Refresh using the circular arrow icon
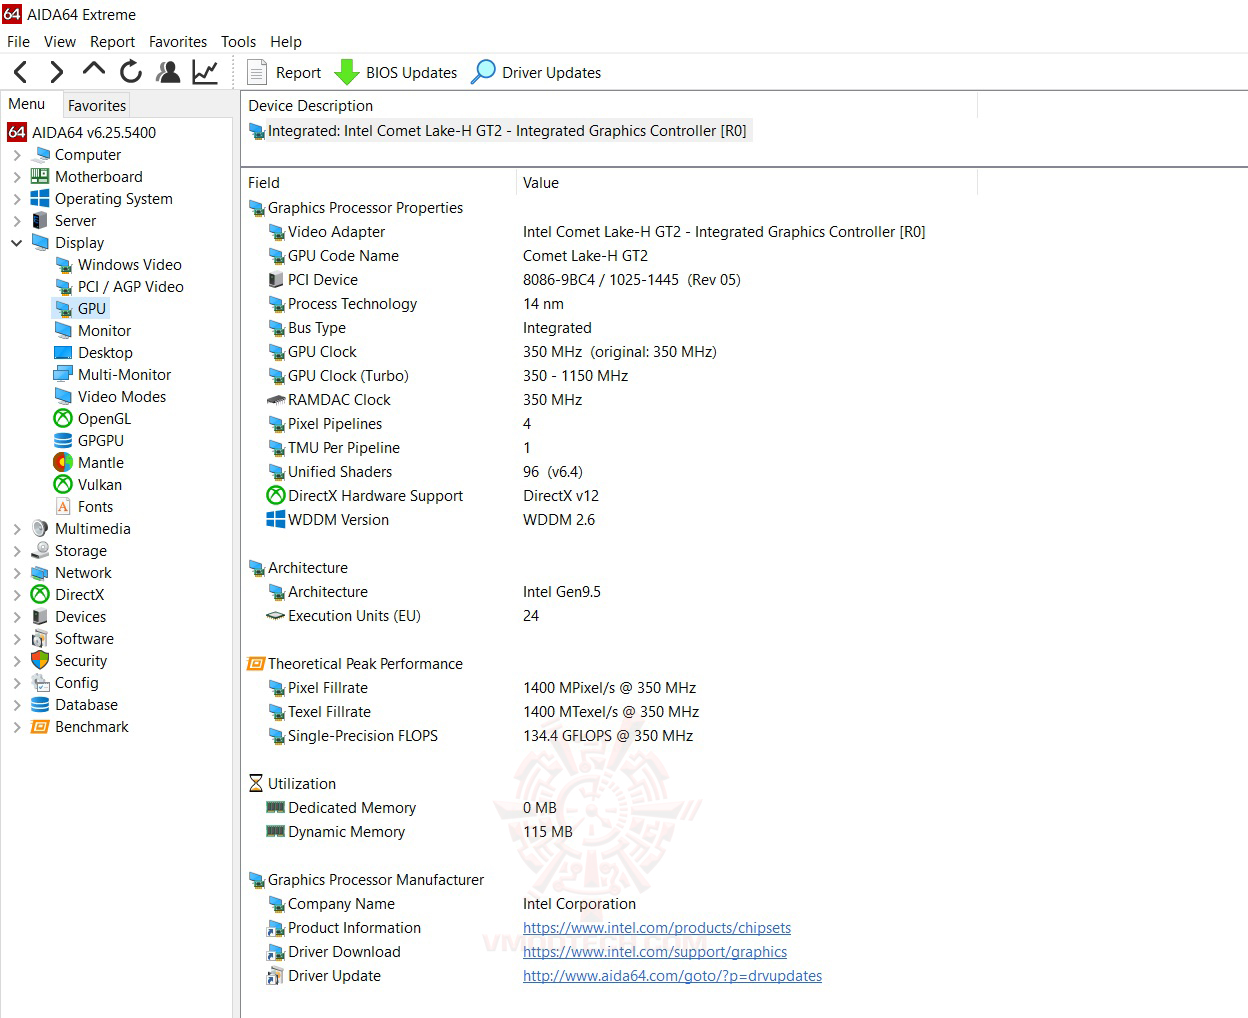This screenshot has width=1248, height=1018. (131, 72)
